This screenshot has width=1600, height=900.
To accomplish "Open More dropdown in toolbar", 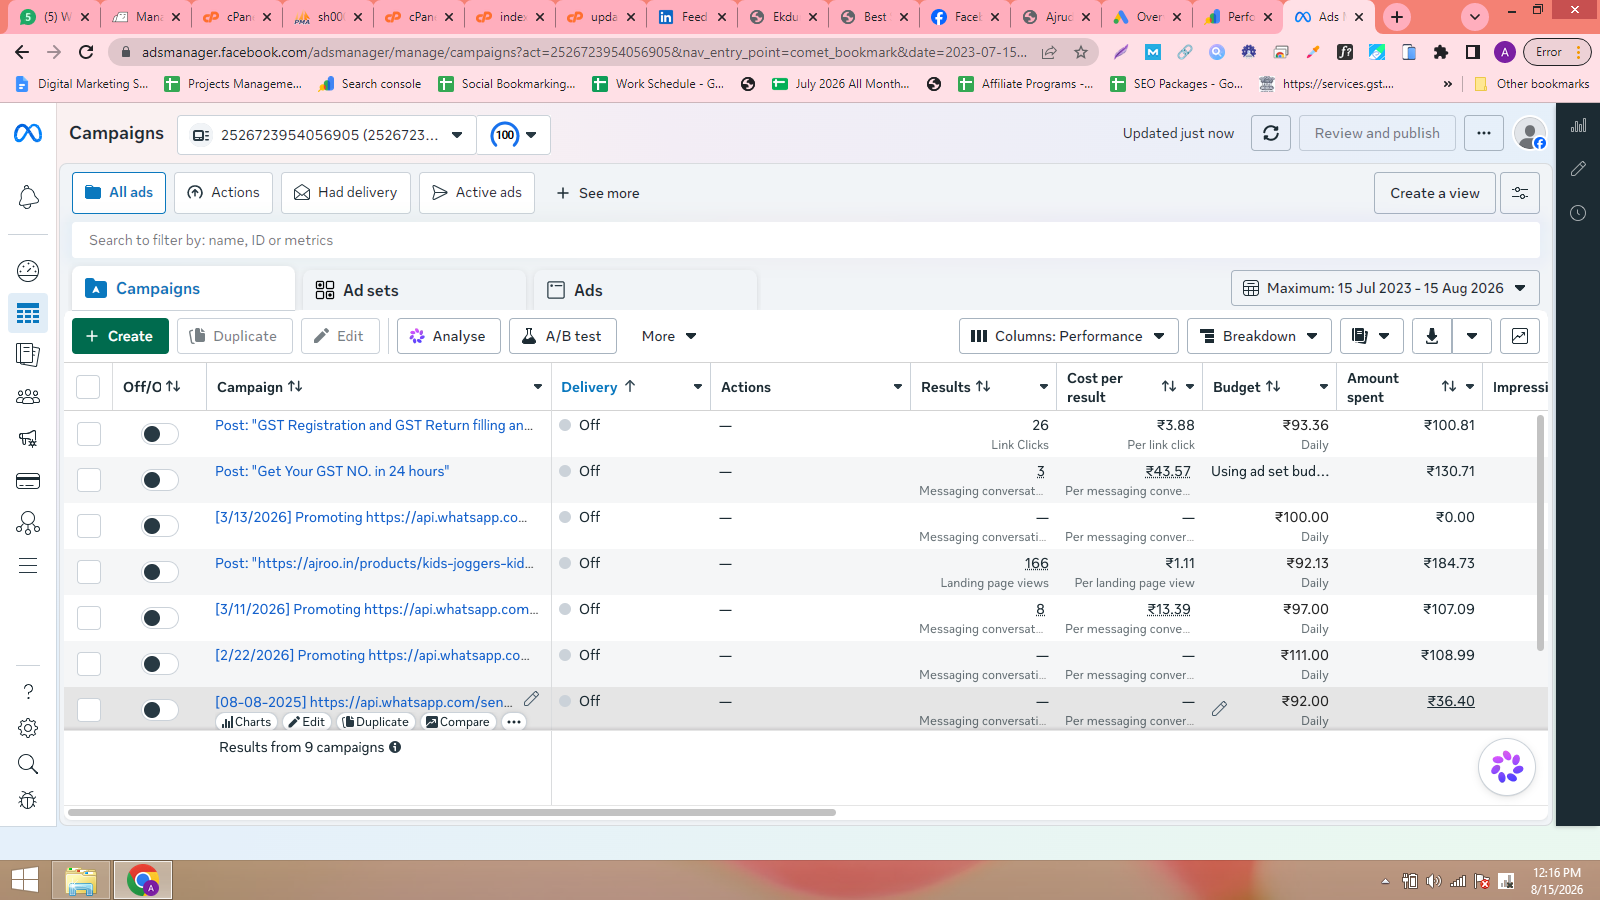I will pos(669,336).
